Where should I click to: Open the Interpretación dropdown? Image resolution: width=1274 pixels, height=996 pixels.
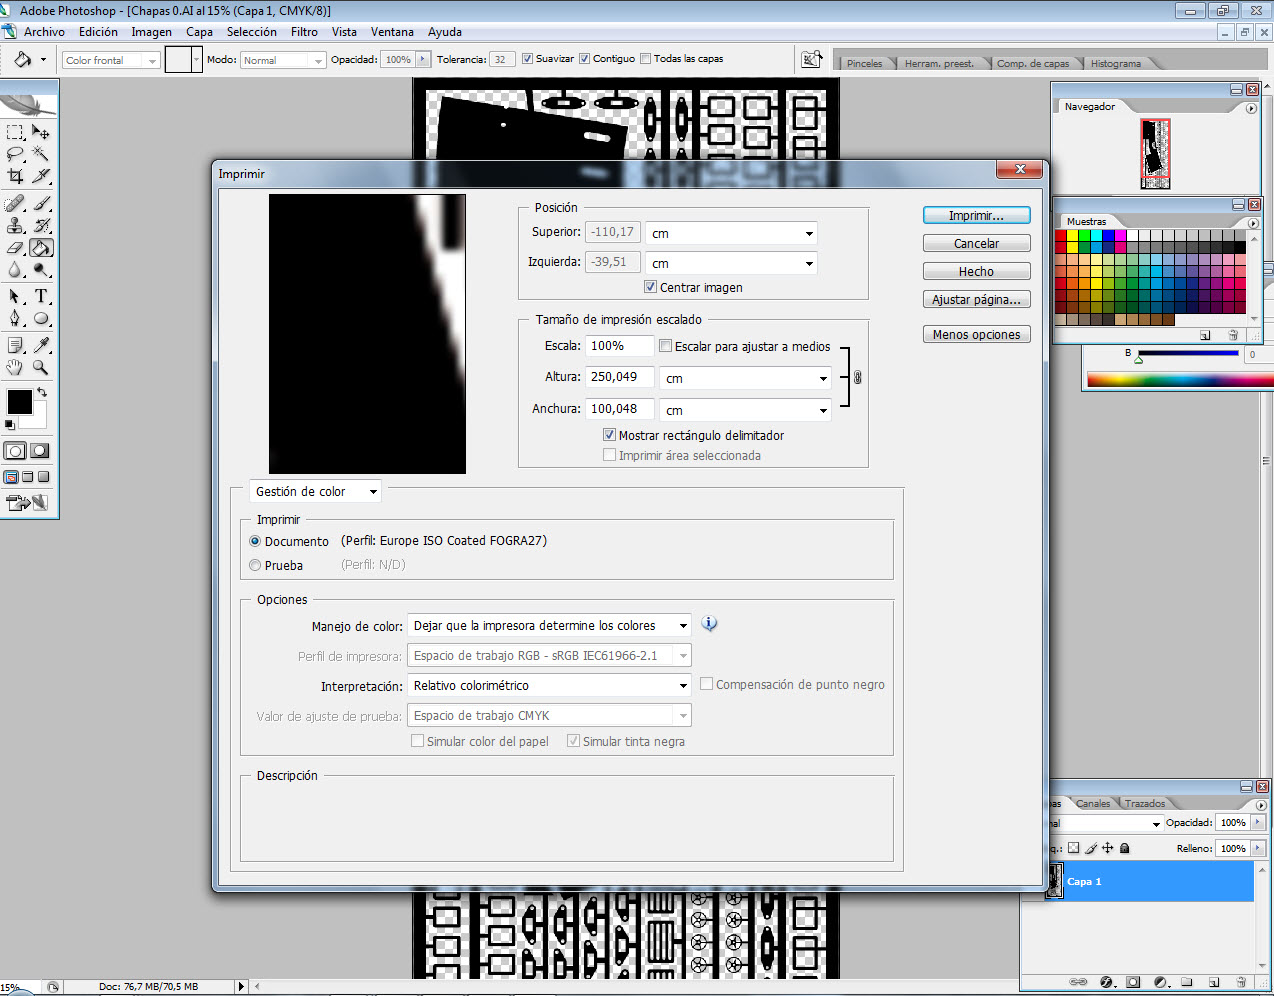pyautogui.click(x=549, y=686)
